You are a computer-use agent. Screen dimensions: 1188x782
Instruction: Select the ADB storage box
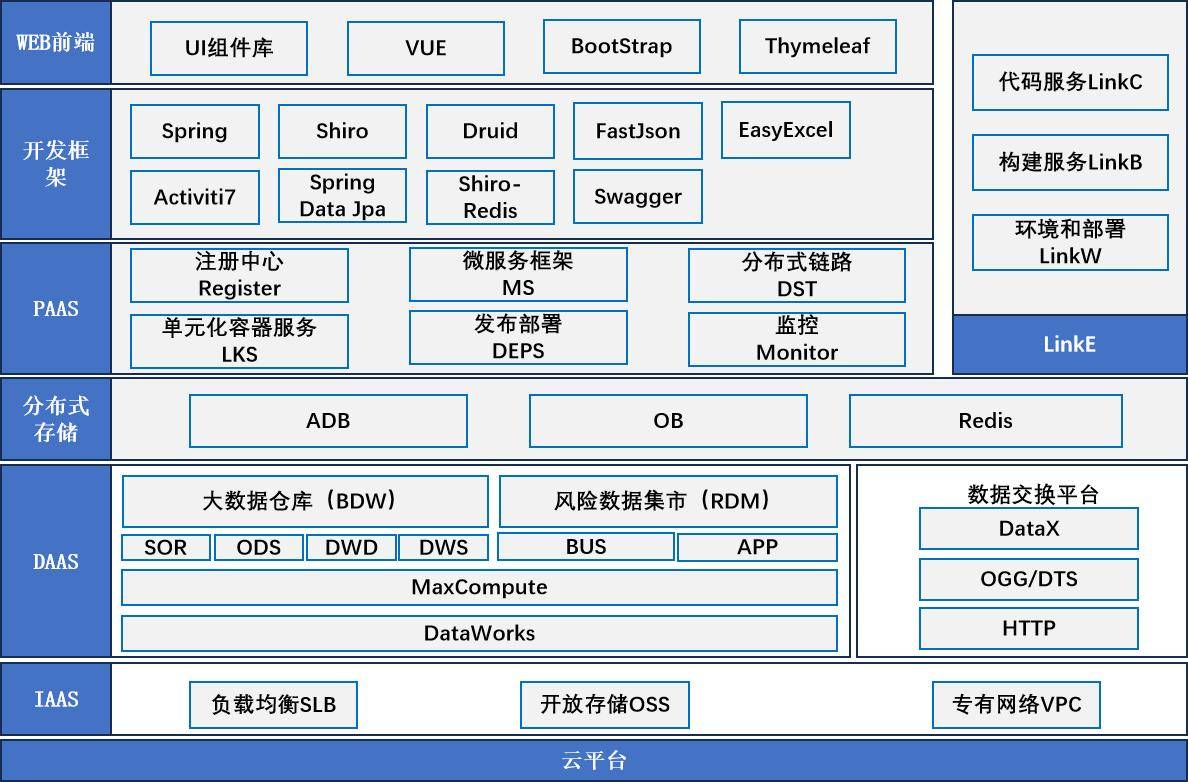click(x=328, y=421)
